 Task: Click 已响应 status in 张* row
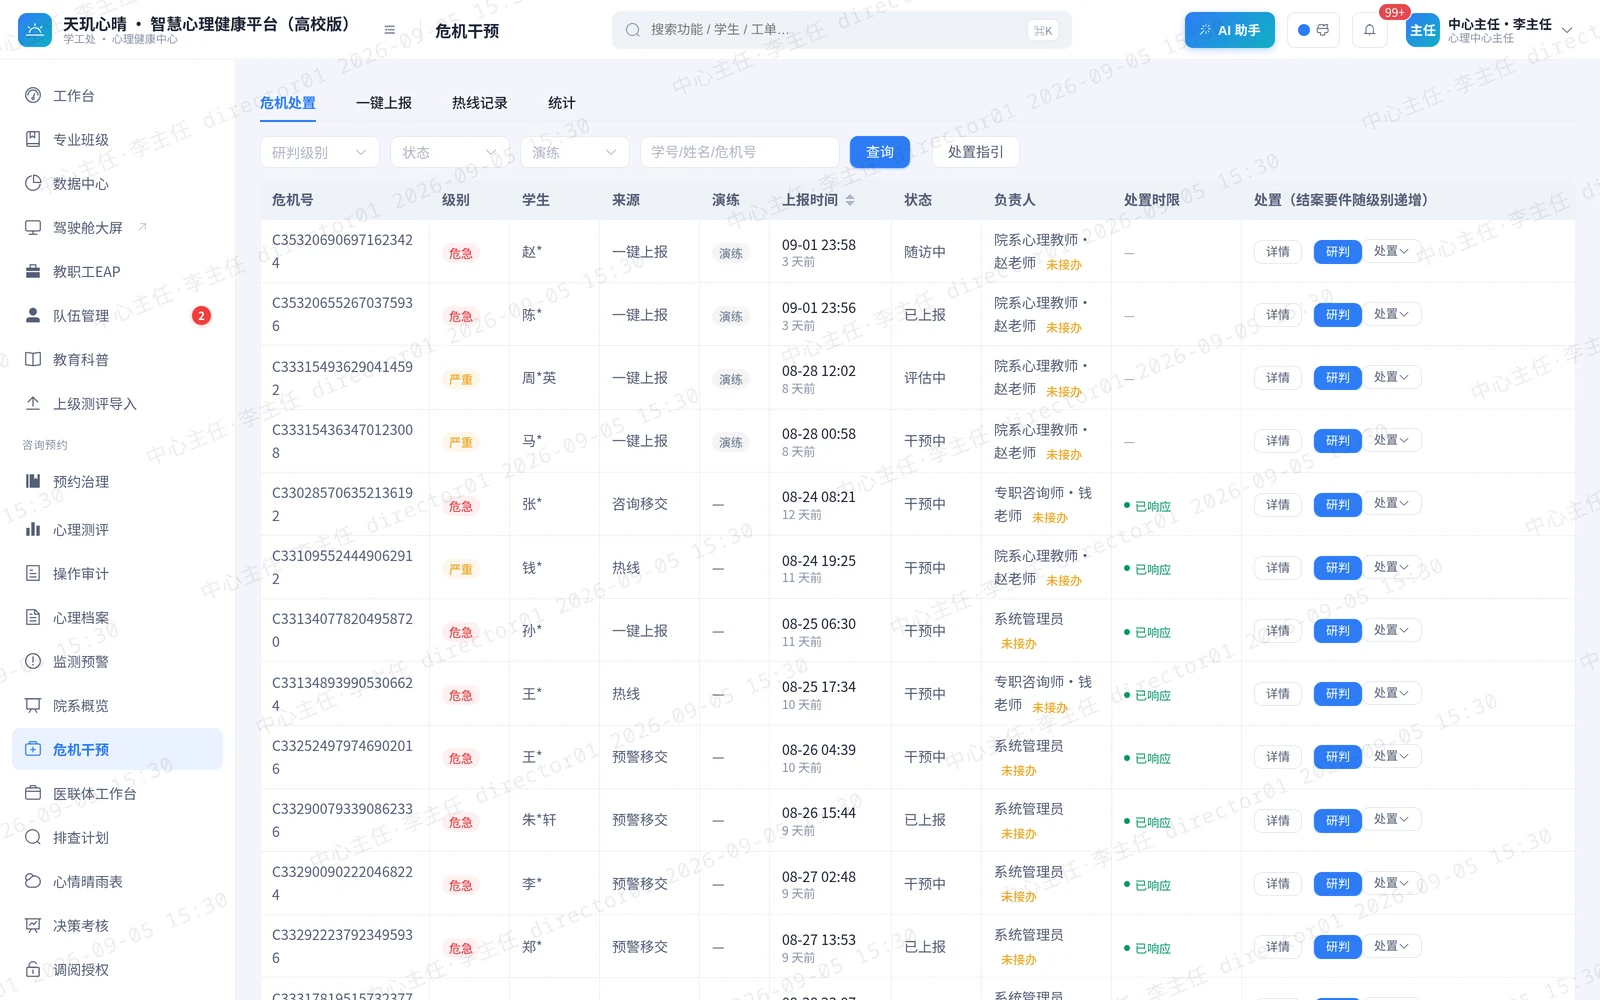1148,506
